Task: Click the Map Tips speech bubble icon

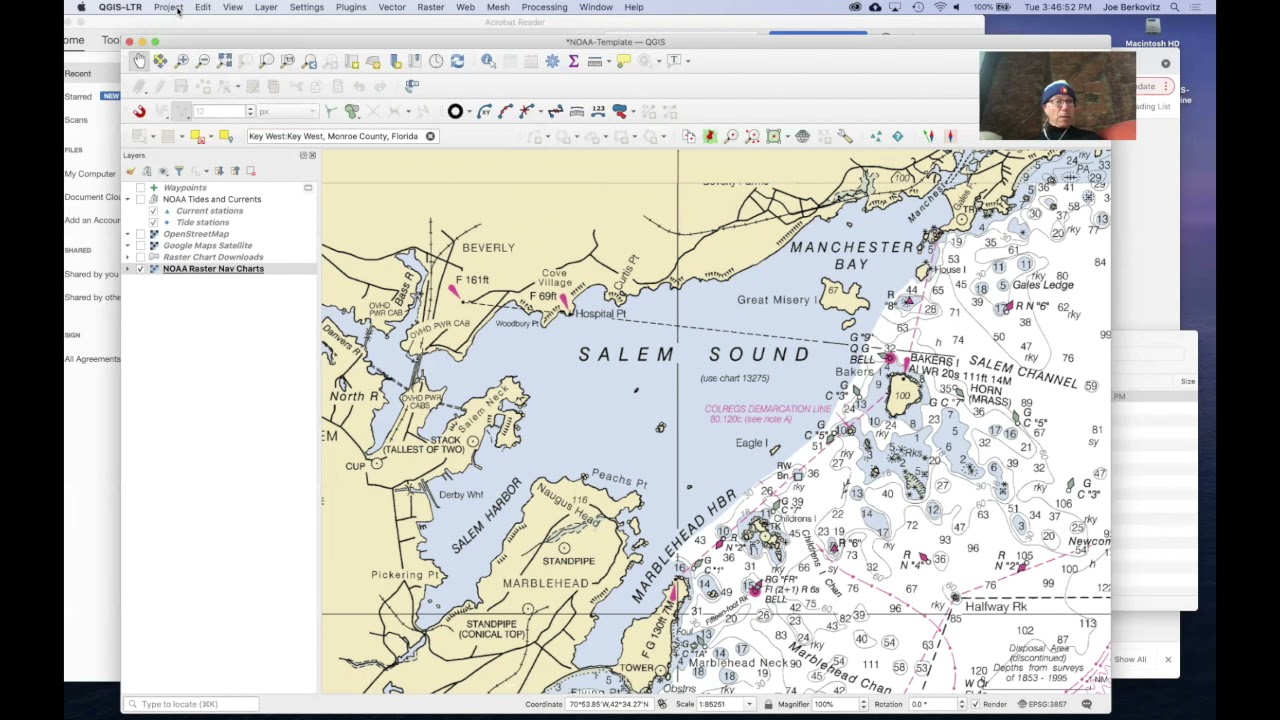Action: 623,61
